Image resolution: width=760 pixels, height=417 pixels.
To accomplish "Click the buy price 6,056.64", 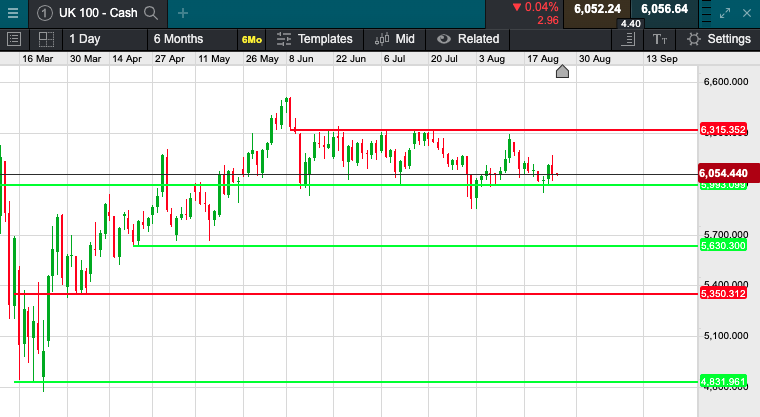I will (x=665, y=9).
